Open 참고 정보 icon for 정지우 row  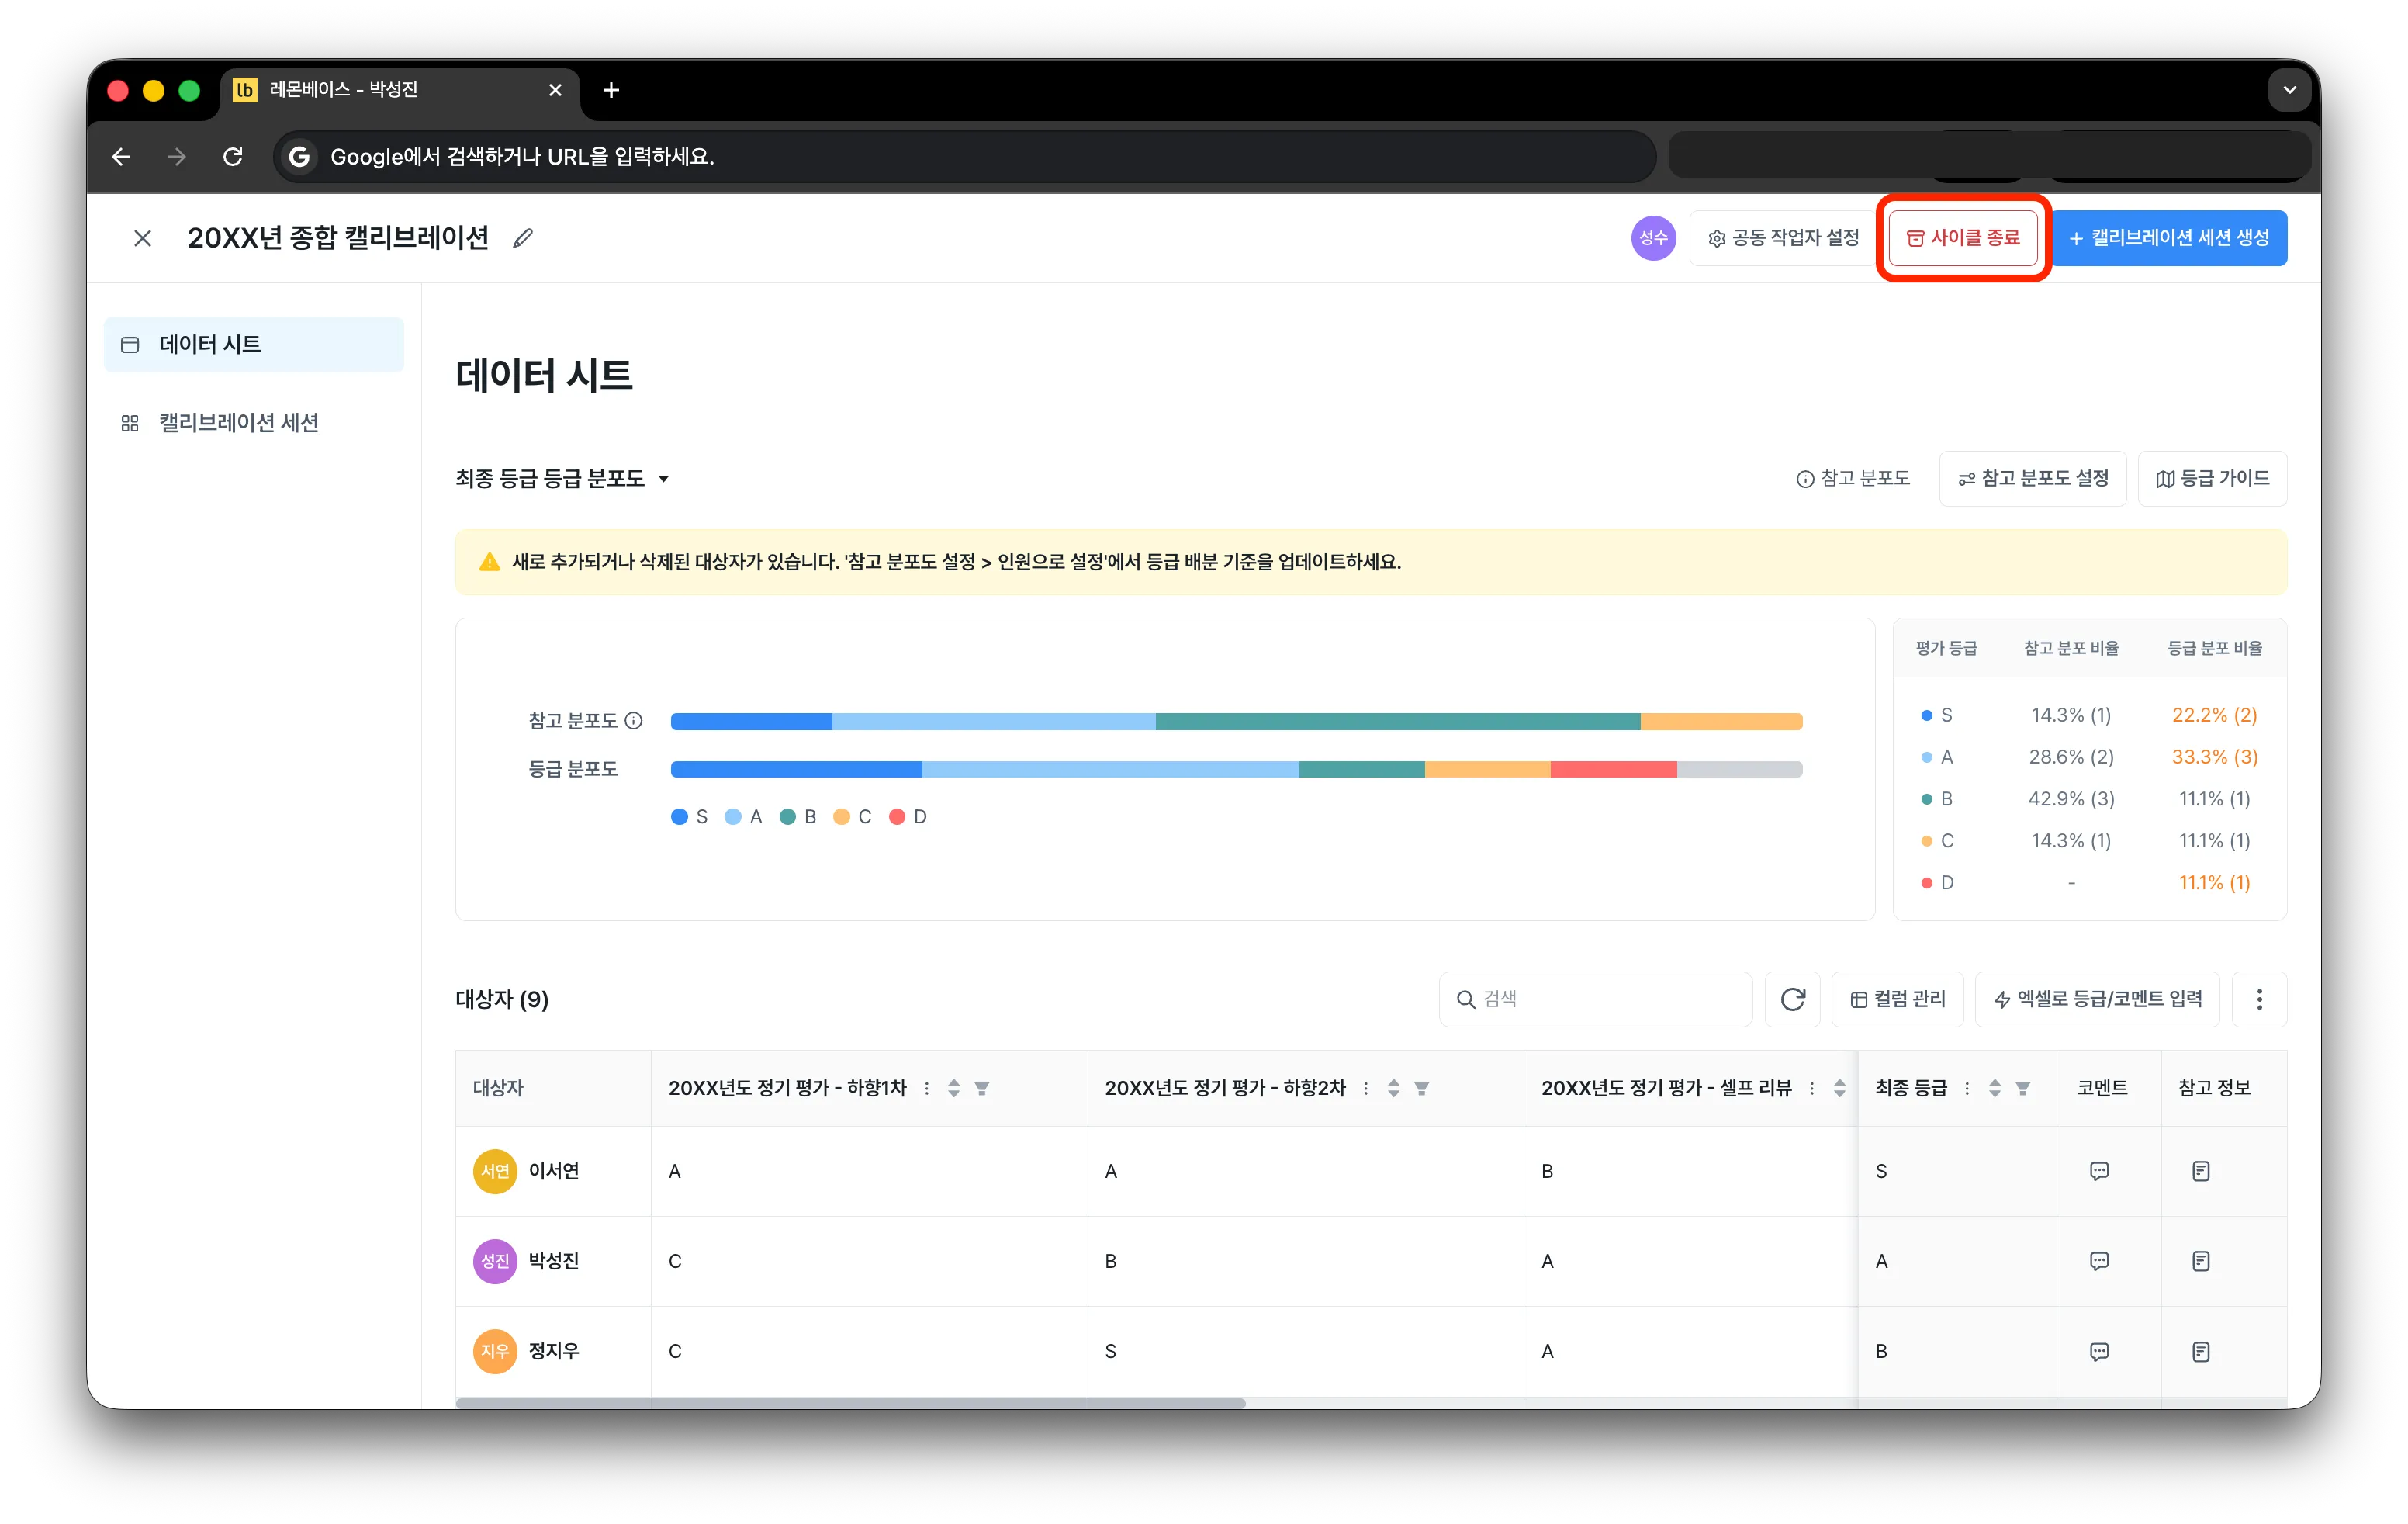[2201, 1351]
